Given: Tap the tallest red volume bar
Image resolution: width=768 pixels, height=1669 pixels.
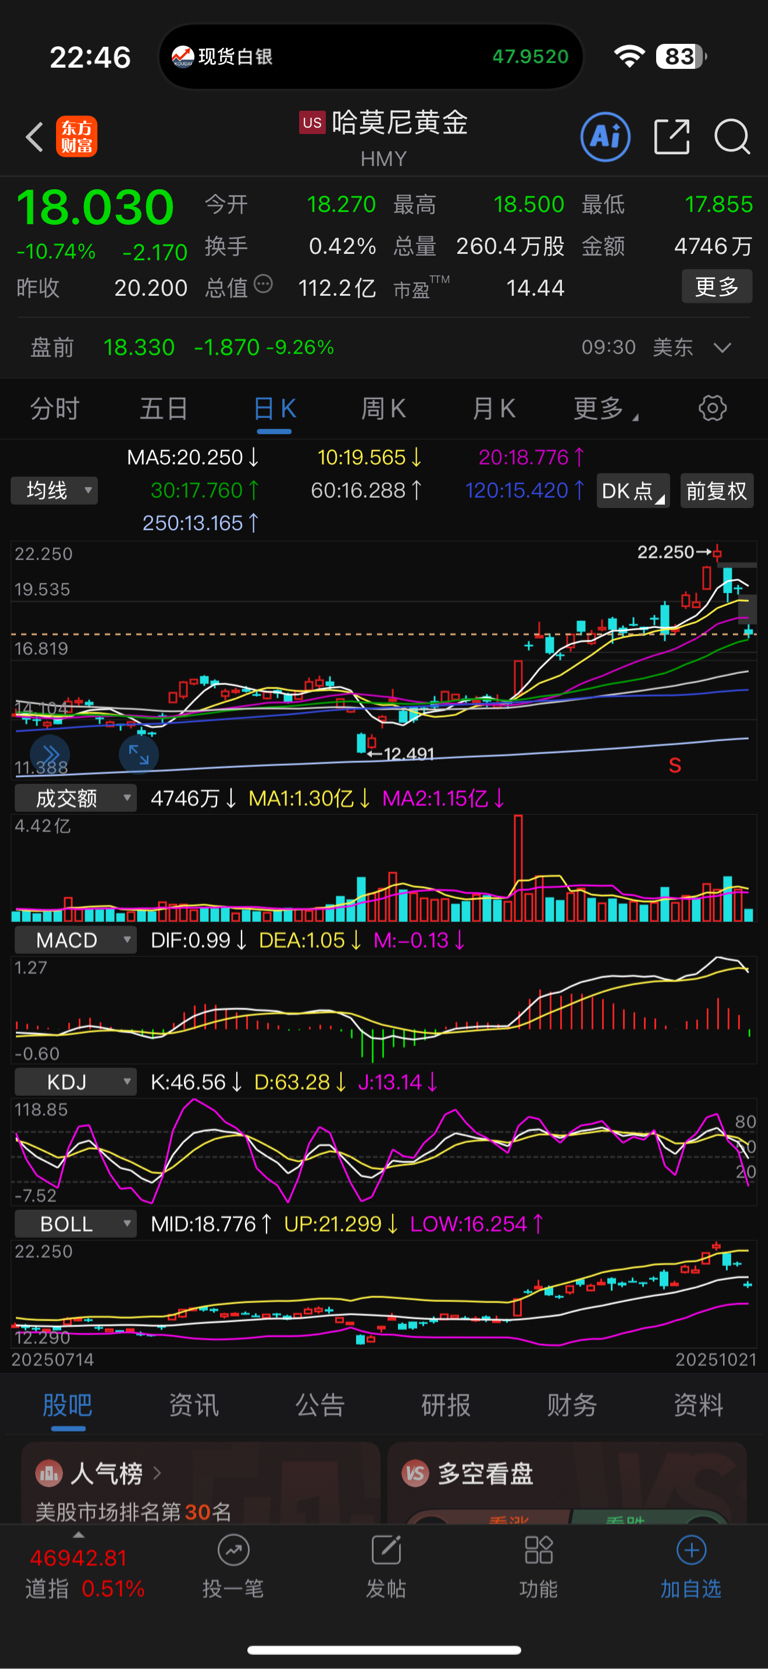Looking at the screenshot, I should [518, 868].
